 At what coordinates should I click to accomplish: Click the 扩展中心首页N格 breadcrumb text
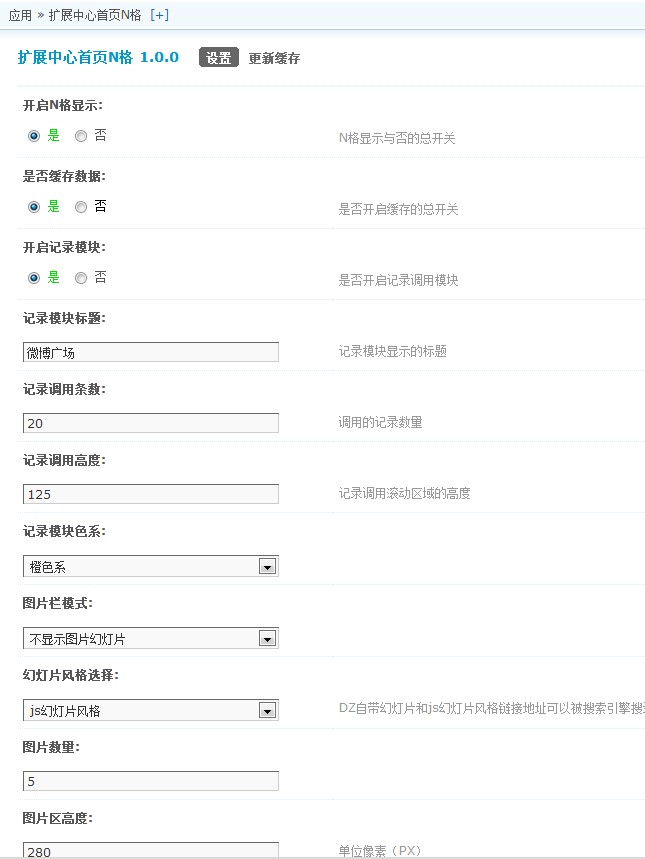(x=95, y=15)
